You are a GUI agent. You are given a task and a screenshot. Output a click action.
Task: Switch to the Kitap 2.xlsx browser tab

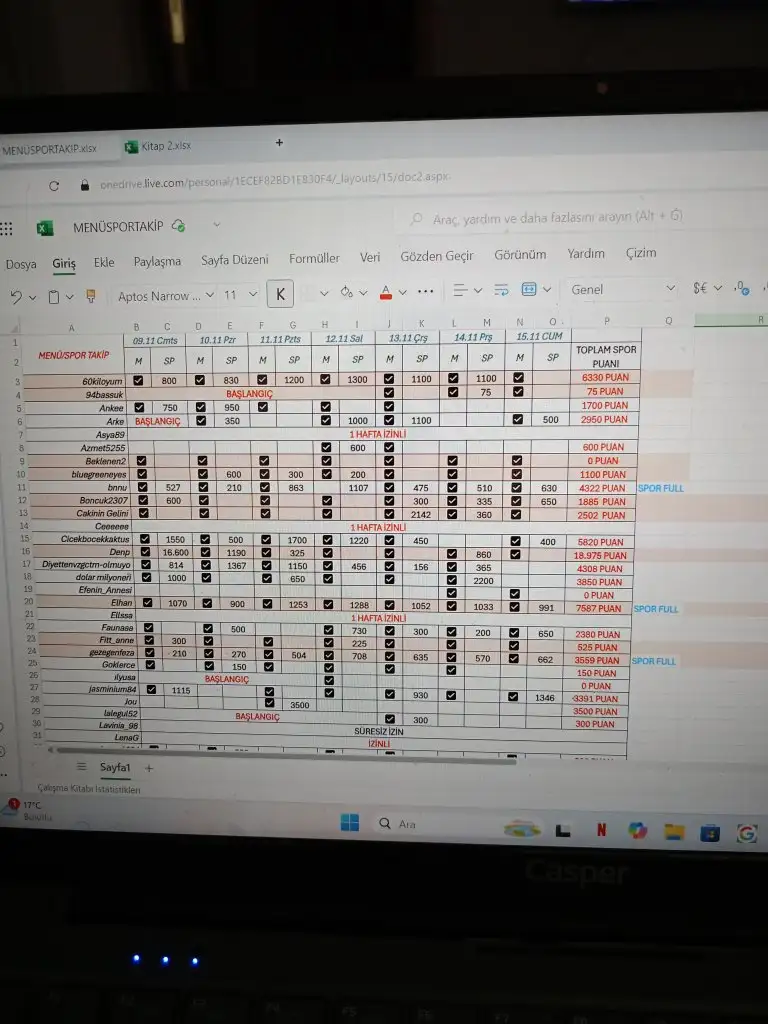(158, 146)
